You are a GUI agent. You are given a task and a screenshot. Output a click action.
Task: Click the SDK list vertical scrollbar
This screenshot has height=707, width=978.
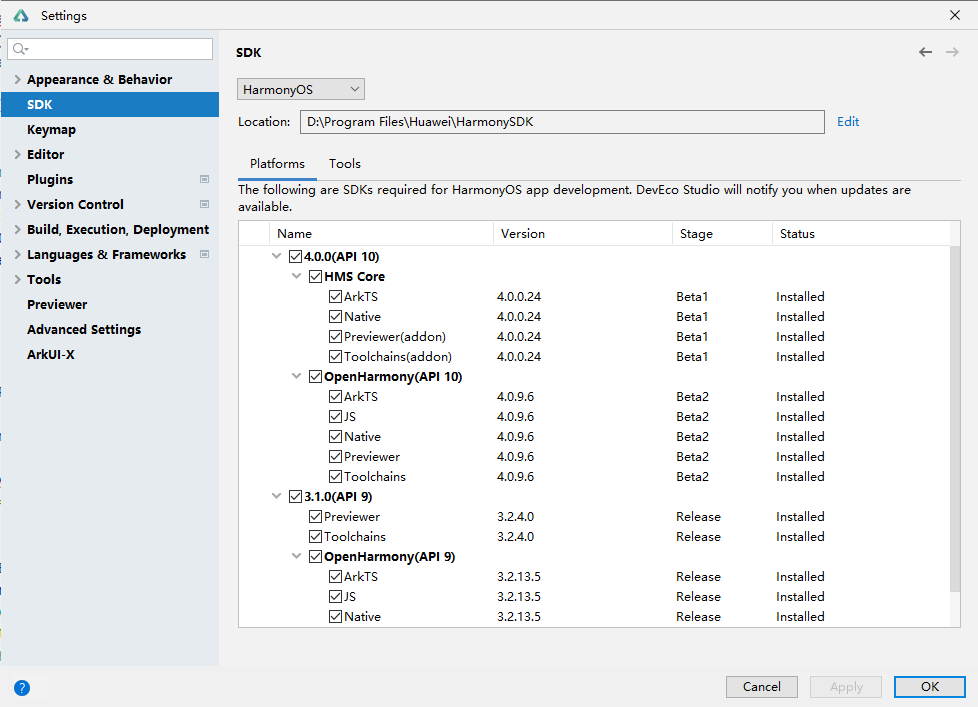click(x=955, y=419)
